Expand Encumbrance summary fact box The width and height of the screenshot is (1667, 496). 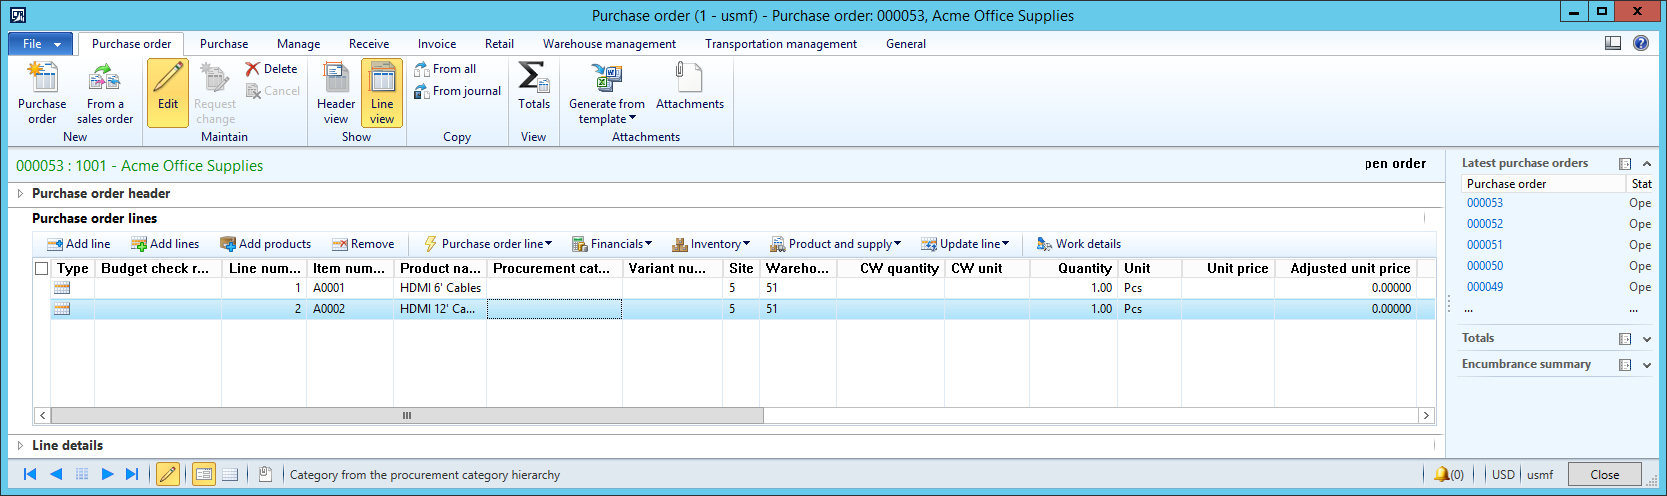(x=1647, y=365)
